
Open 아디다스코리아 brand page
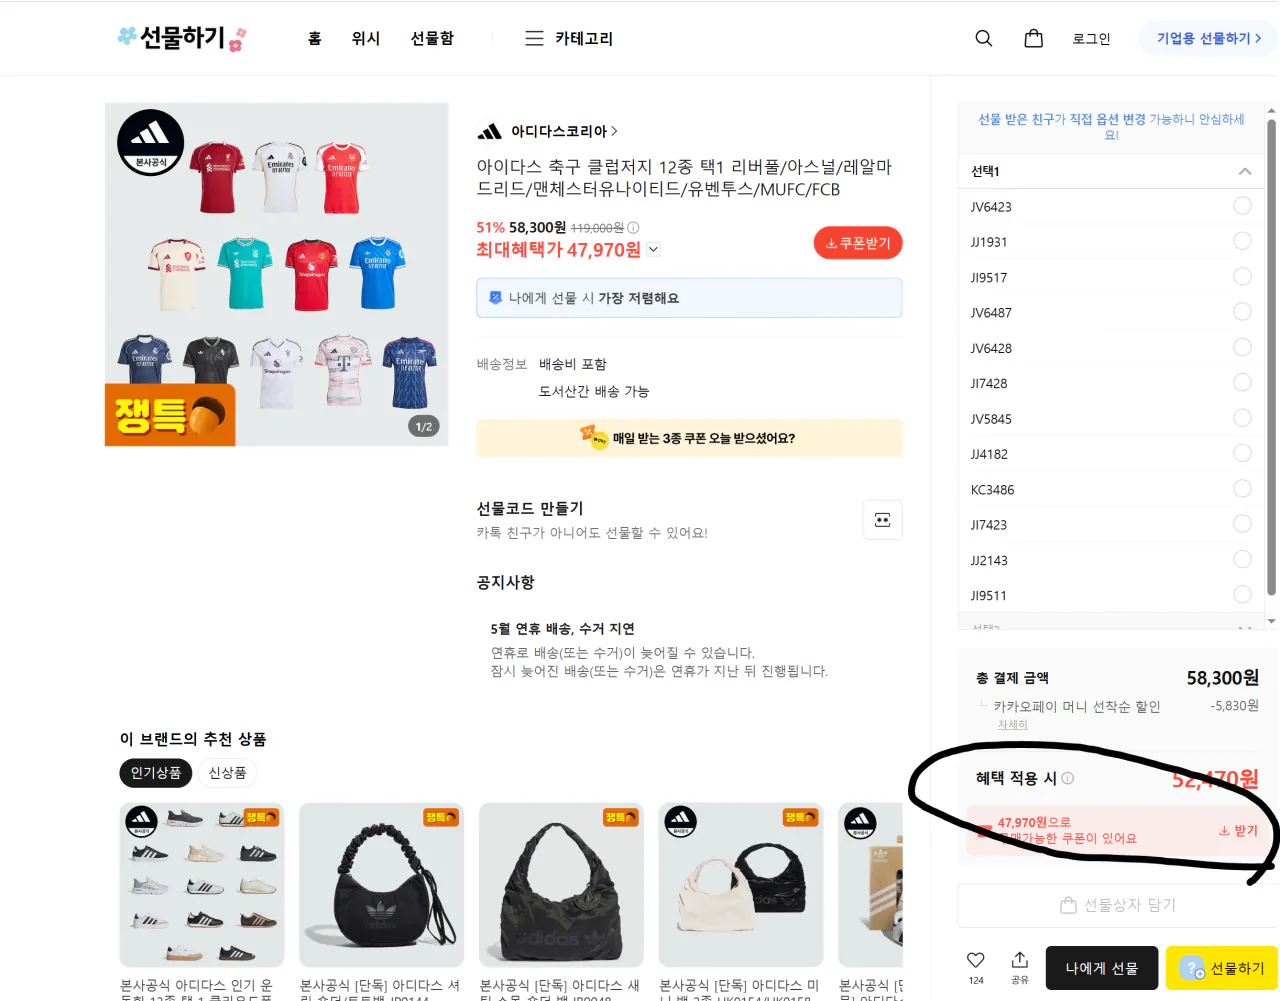pyautogui.click(x=548, y=131)
